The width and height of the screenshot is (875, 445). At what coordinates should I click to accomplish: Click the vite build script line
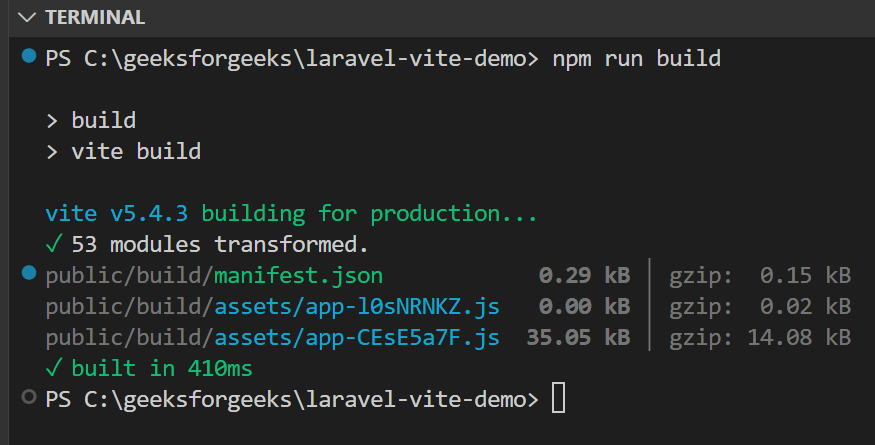(x=136, y=152)
